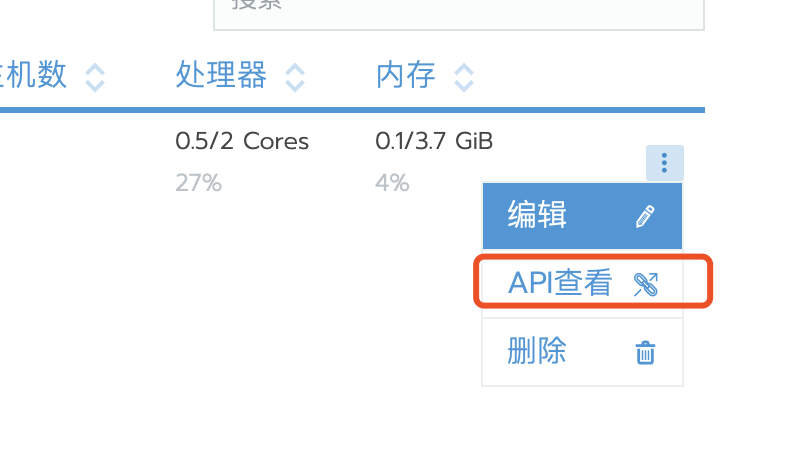This screenshot has width=812, height=464.
Task: Choose API查看 in the action menu
Action: (x=559, y=284)
